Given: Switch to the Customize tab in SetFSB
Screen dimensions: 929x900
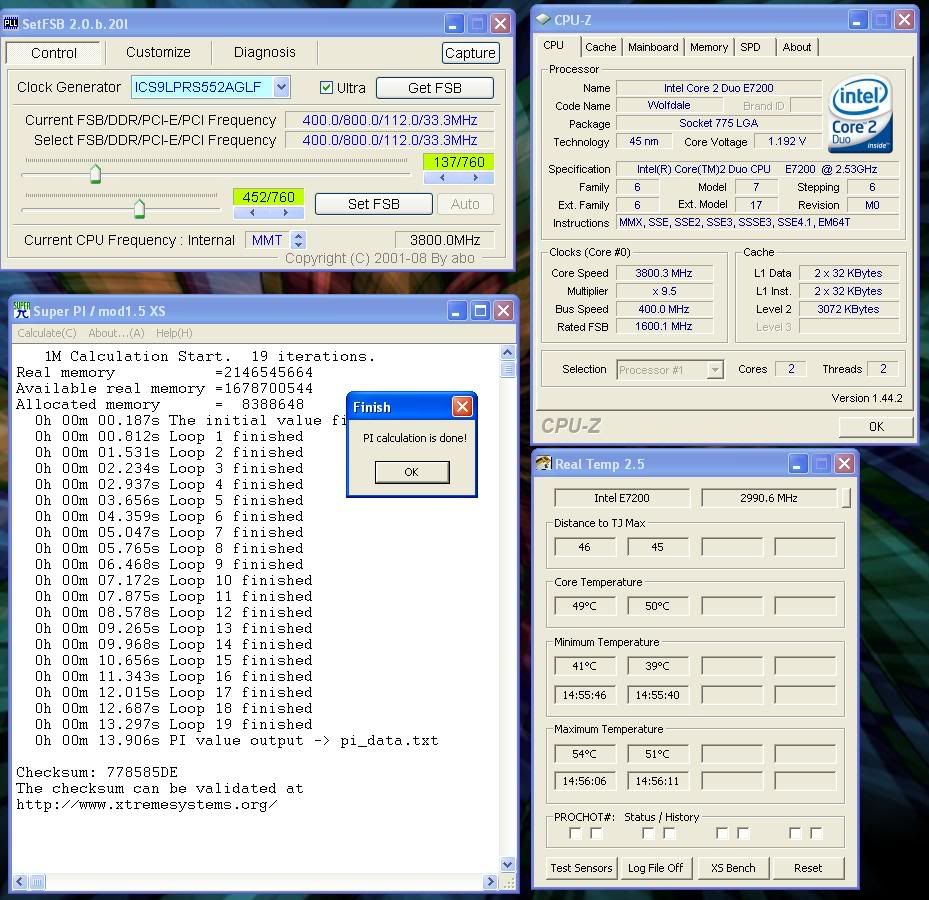Looking at the screenshot, I should [158, 52].
